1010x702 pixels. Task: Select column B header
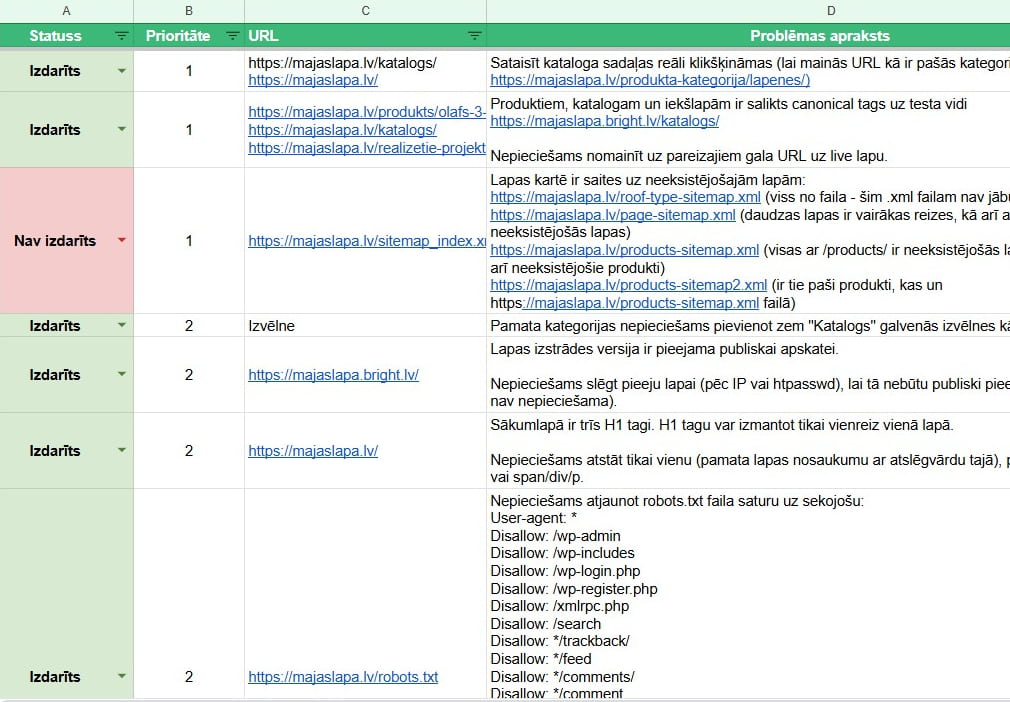pos(189,10)
